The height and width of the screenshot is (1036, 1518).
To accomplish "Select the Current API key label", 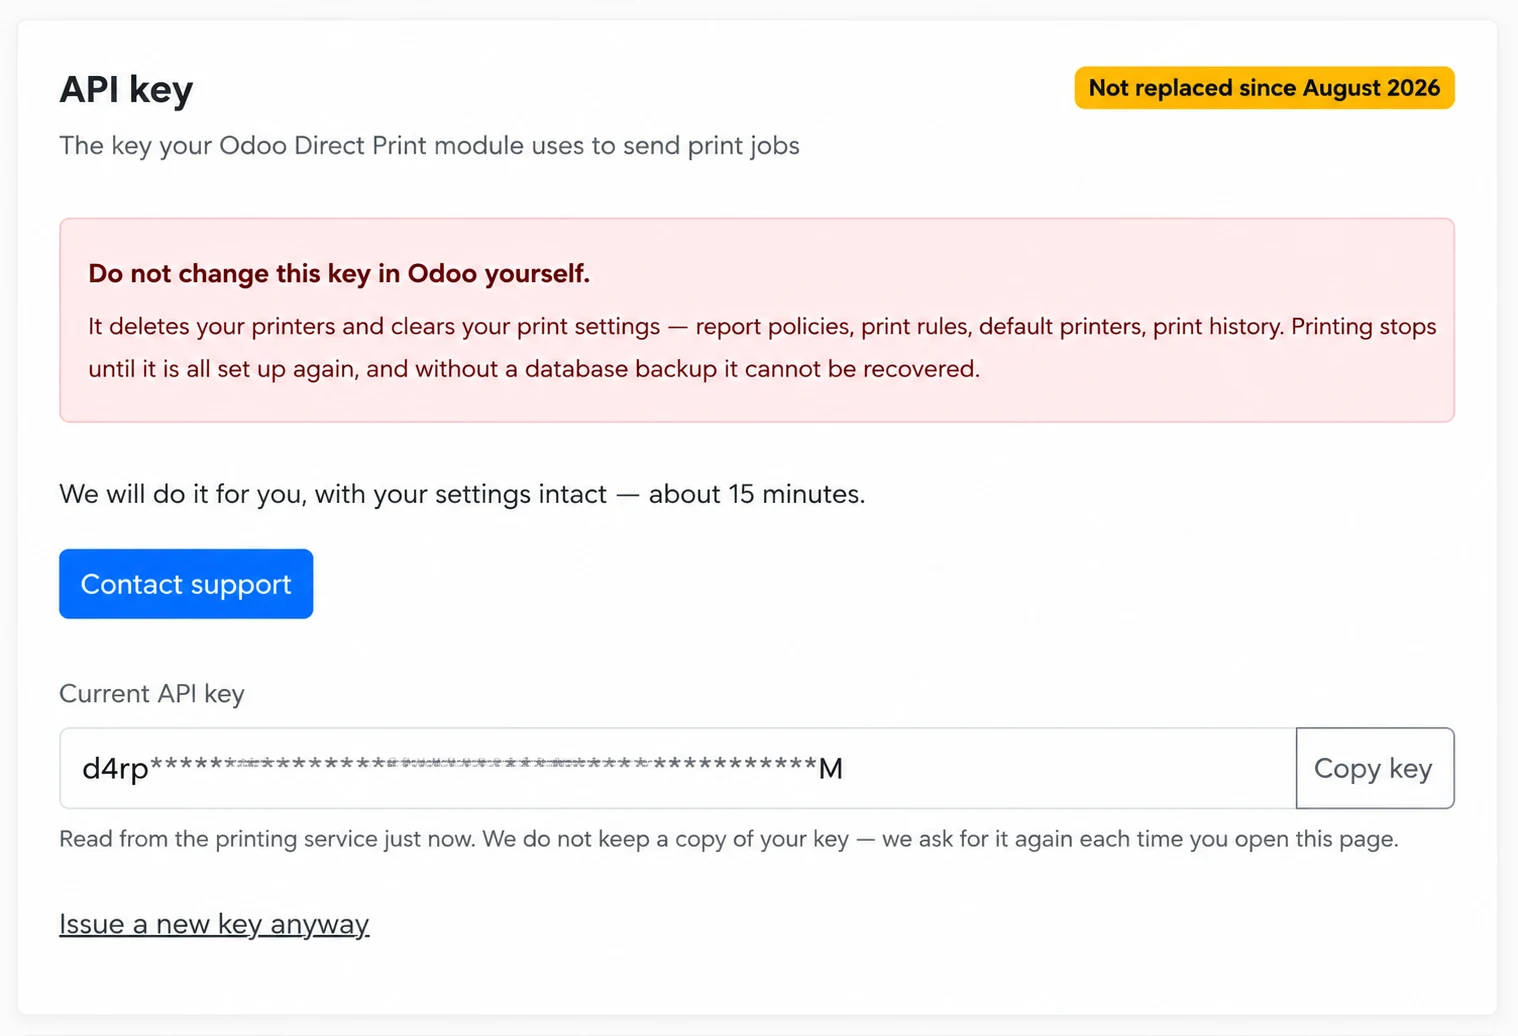I will tap(152, 694).
